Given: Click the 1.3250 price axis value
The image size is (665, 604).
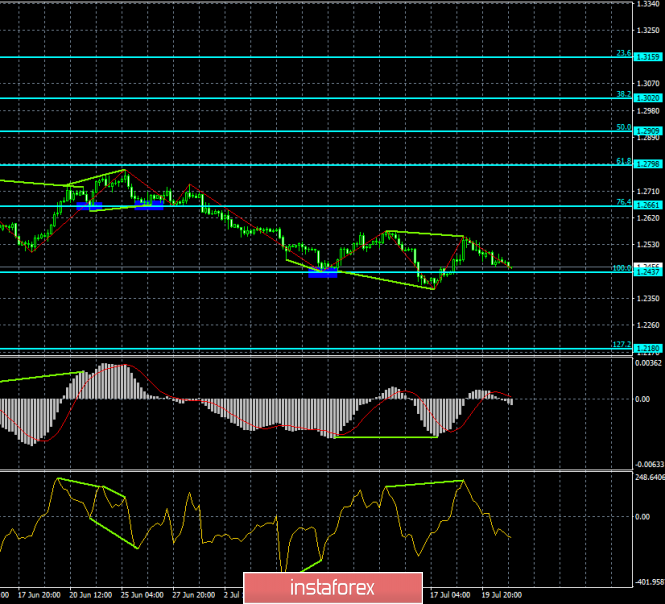Looking at the screenshot, I should 648,31.
